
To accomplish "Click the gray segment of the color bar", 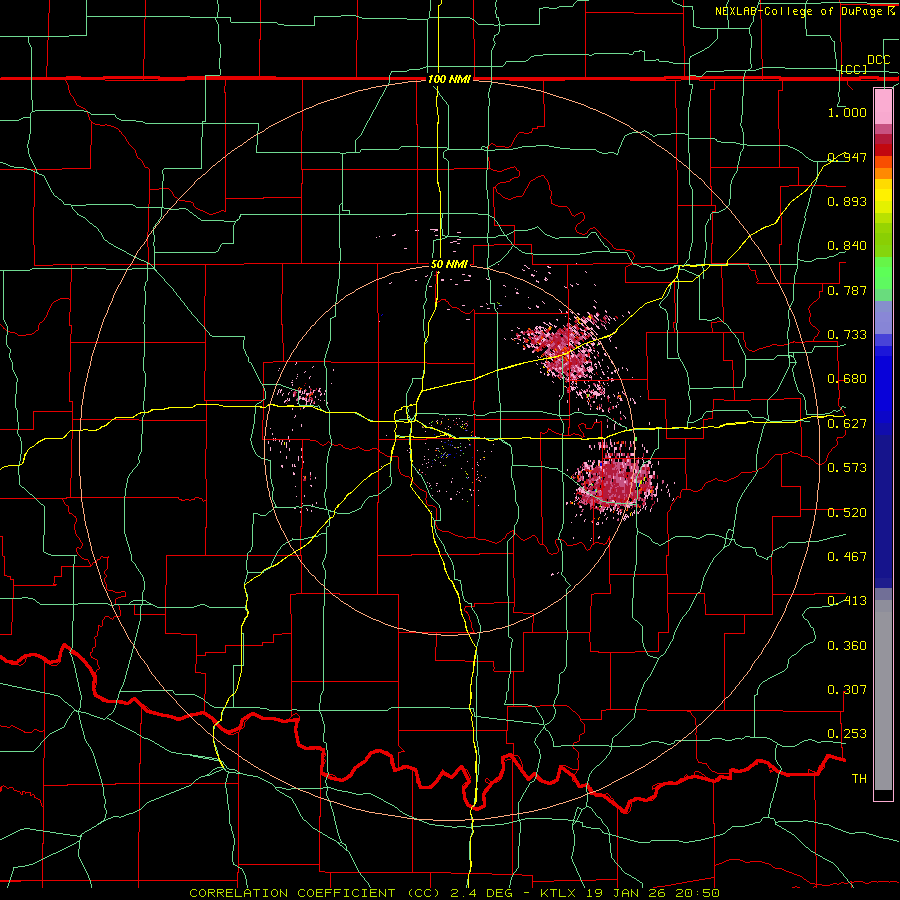I will click(883, 695).
